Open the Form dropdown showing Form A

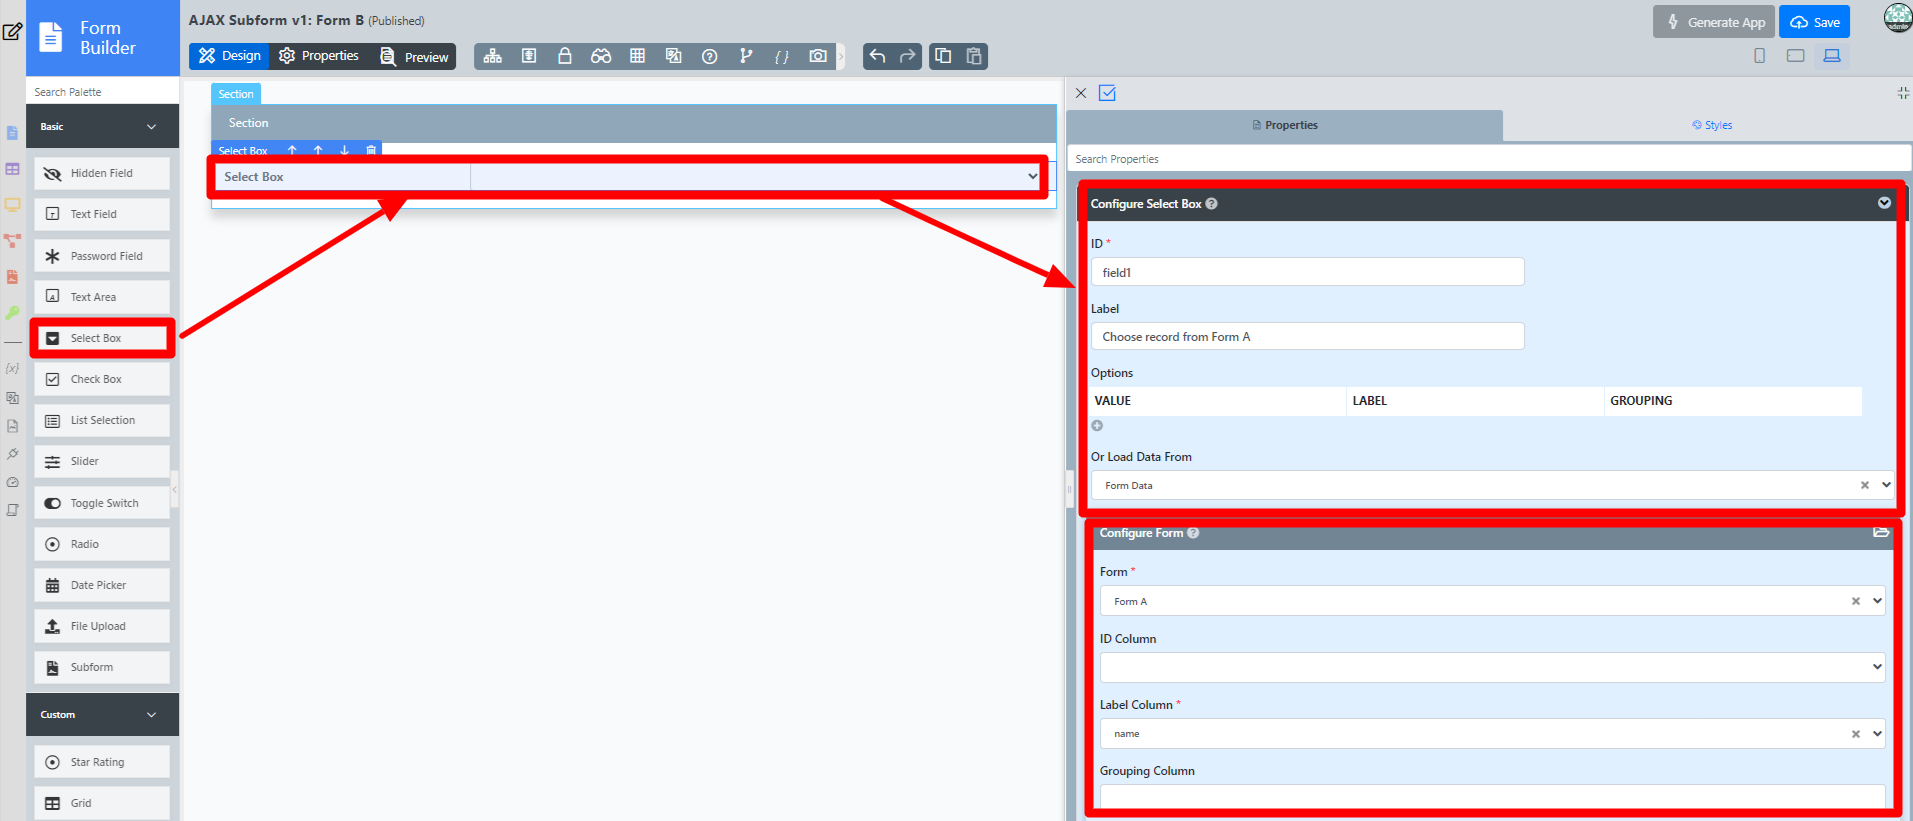click(1492, 601)
